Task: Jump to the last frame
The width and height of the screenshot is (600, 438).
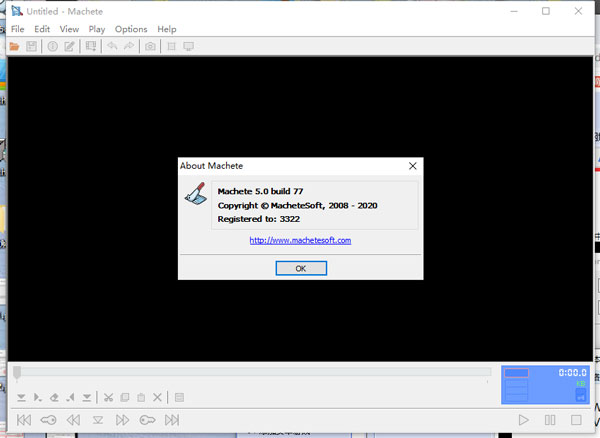Action: click(x=172, y=420)
